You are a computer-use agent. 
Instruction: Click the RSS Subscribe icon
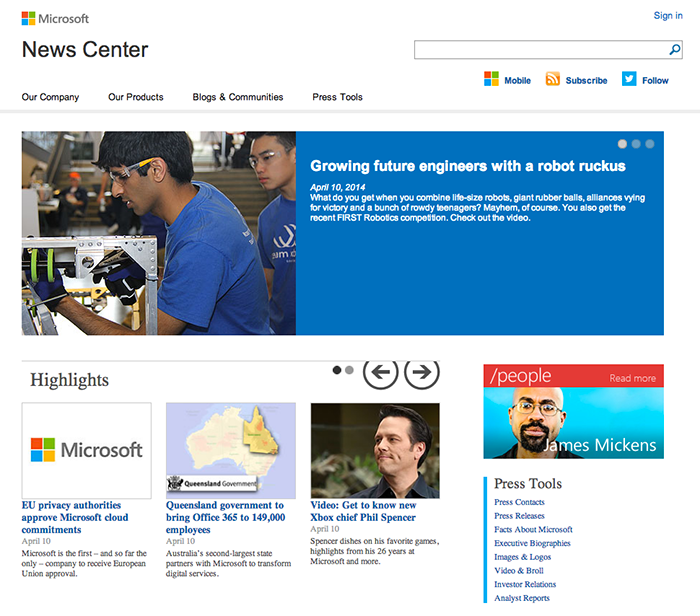[552, 79]
